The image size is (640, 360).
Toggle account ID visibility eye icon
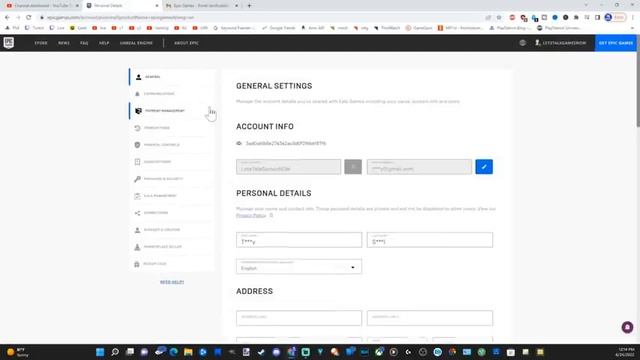[239, 143]
